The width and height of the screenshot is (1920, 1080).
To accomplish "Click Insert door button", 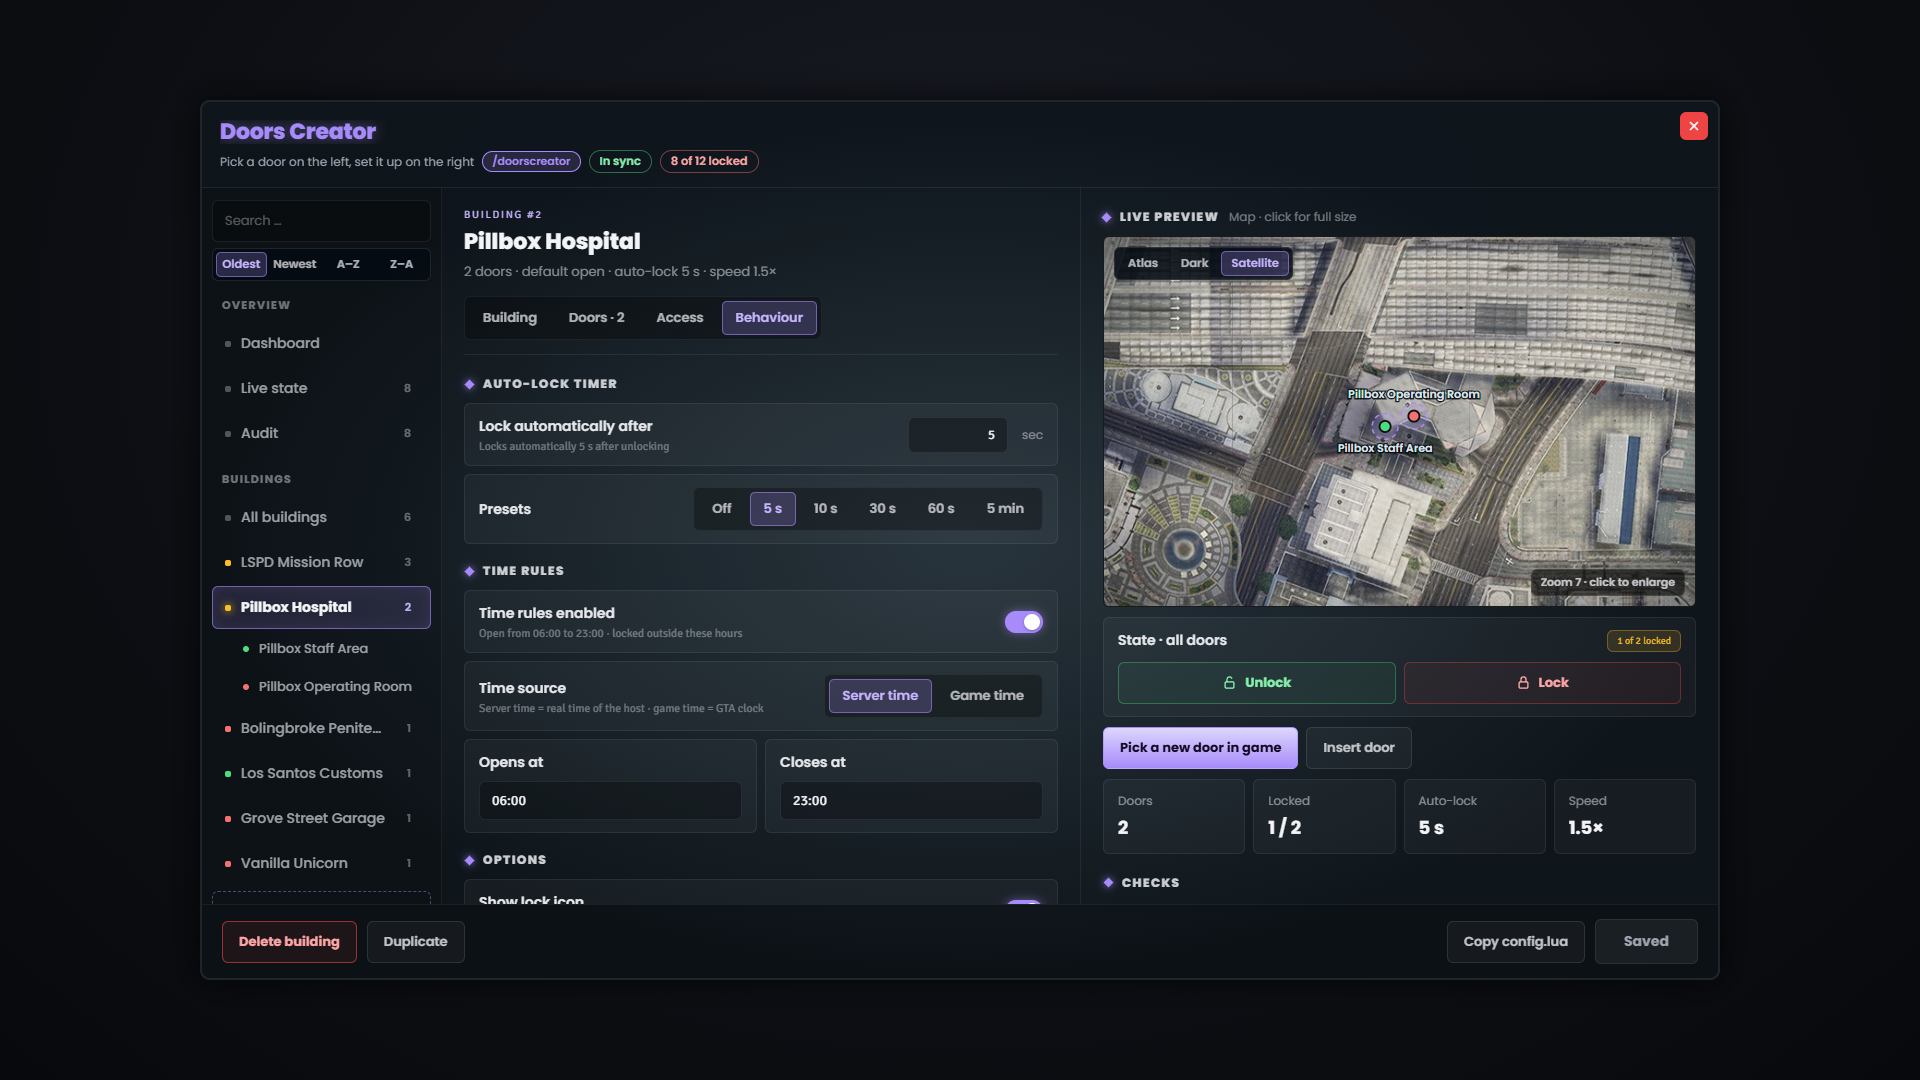I will (1359, 748).
